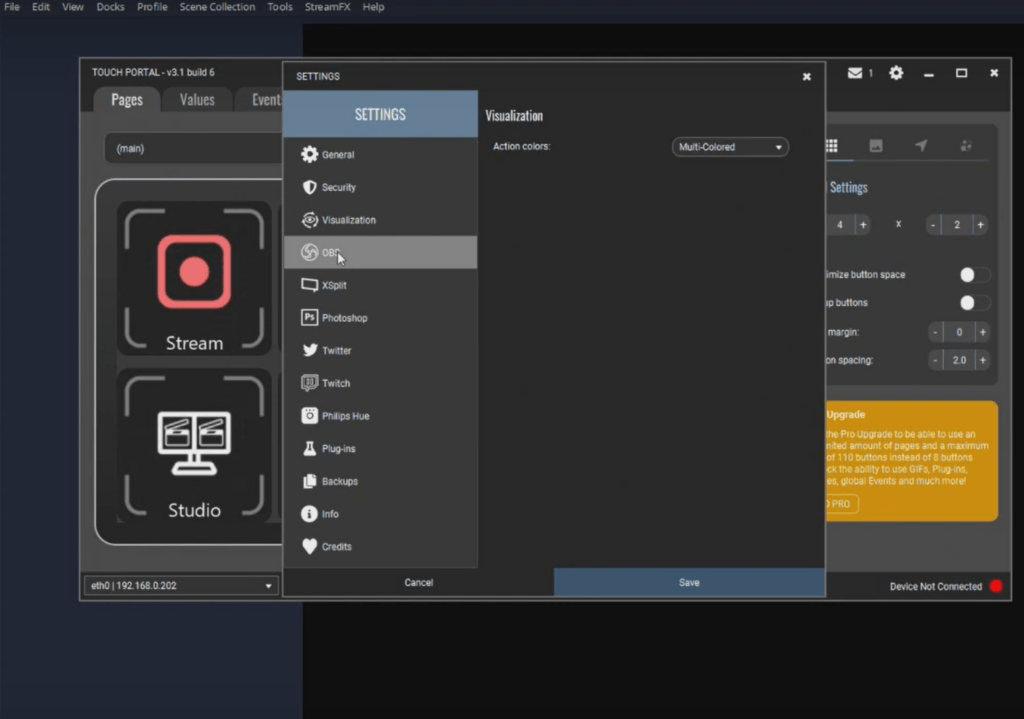Select the Stream button on the page
Screen dimensions: 1024x719
click(x=194, y=278)
